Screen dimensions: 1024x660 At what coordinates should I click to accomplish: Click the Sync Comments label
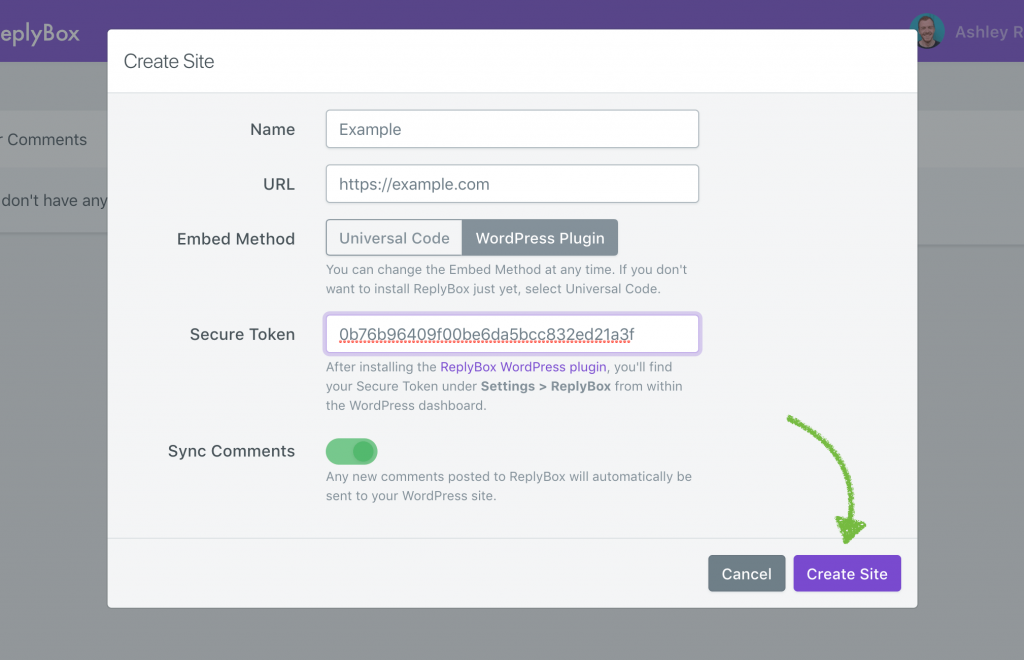click(x=231, y=451)
